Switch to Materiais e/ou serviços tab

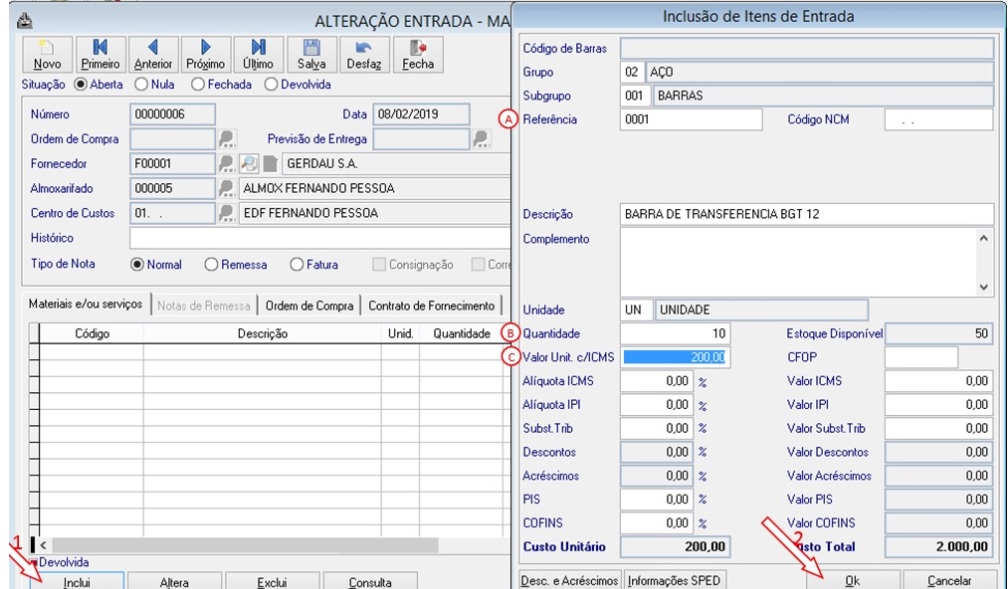[86, 304]
